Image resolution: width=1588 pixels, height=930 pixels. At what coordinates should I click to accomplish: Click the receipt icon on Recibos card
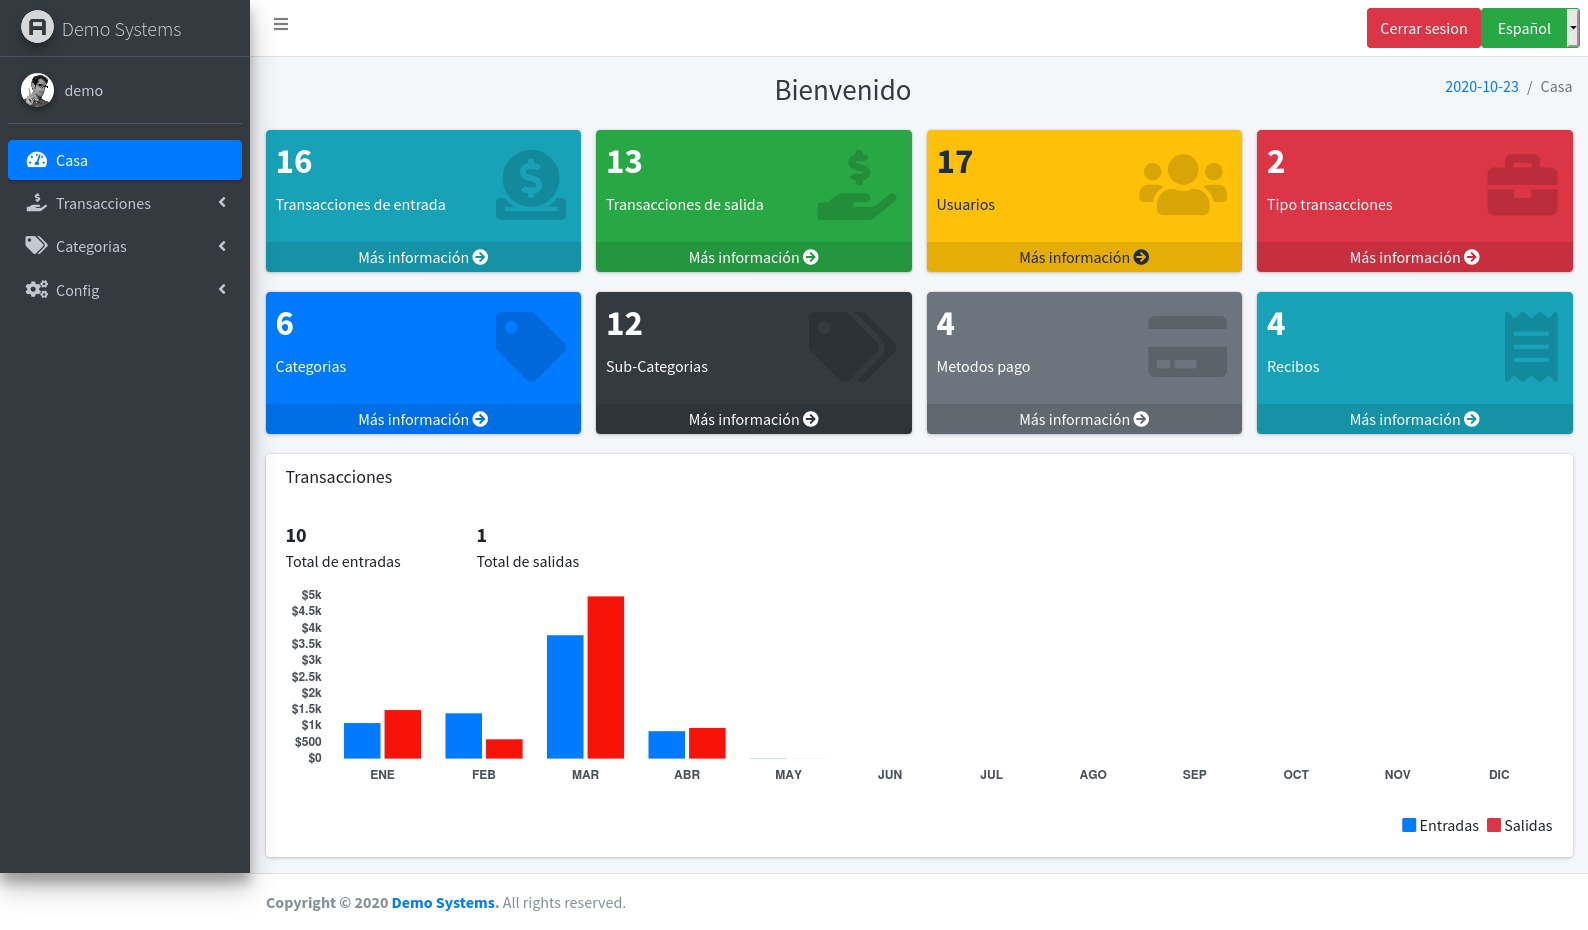pos(1530,347)
